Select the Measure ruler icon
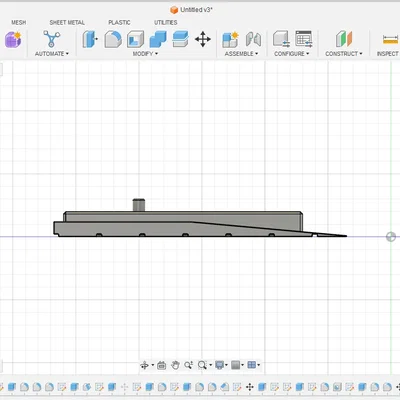The image size is (400, 400). 390,40
